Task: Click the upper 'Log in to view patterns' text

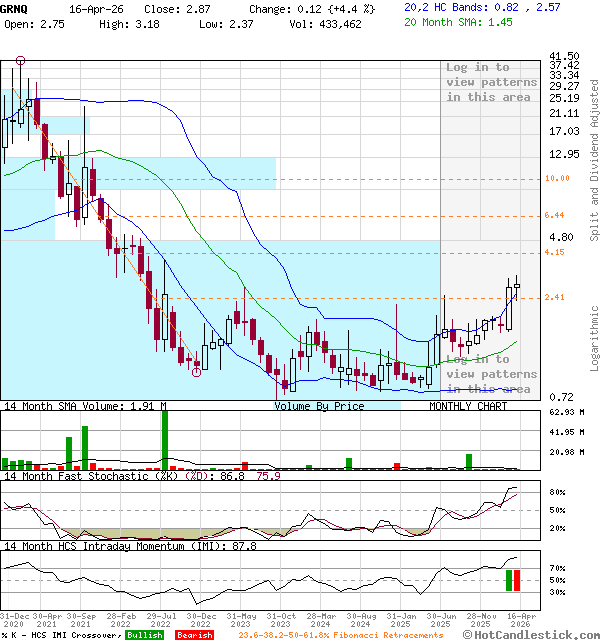Action: [x=491, y=82]
